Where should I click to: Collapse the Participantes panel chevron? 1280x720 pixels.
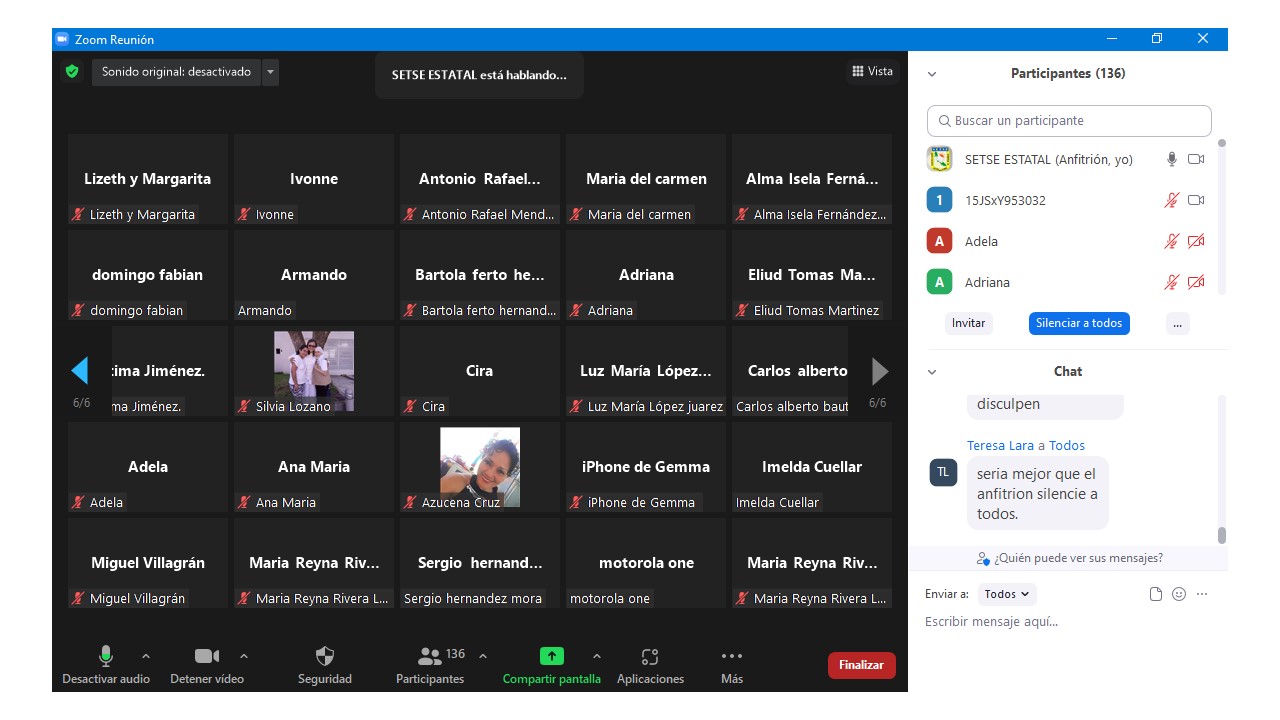pyautogui.click(x=932, y=74)
